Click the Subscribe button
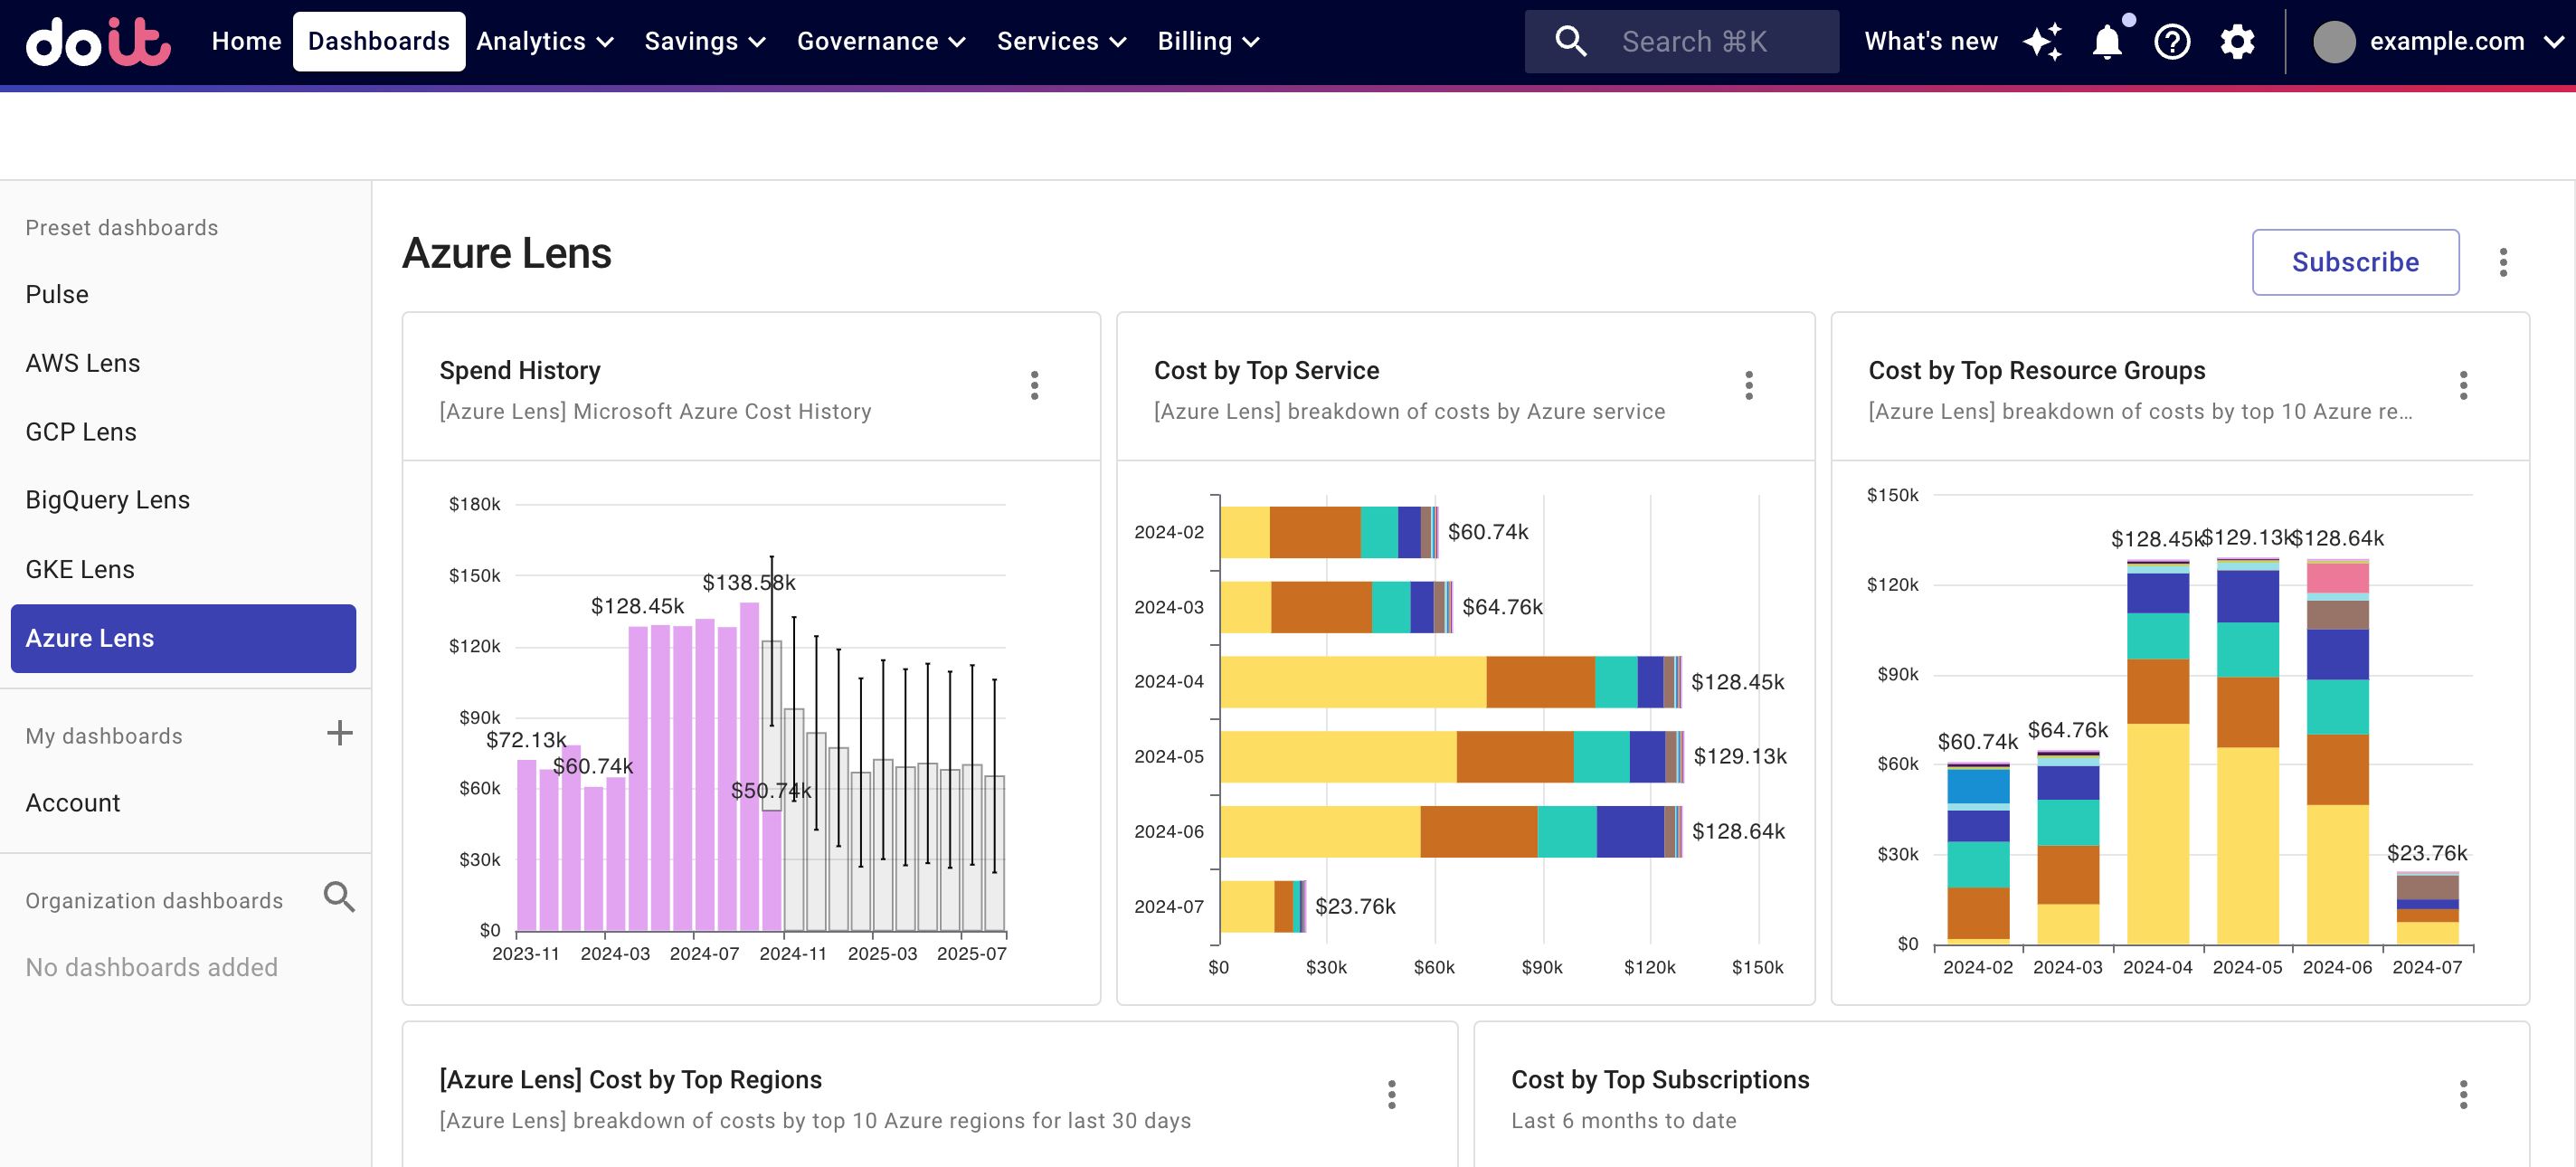 point(2354,262)
